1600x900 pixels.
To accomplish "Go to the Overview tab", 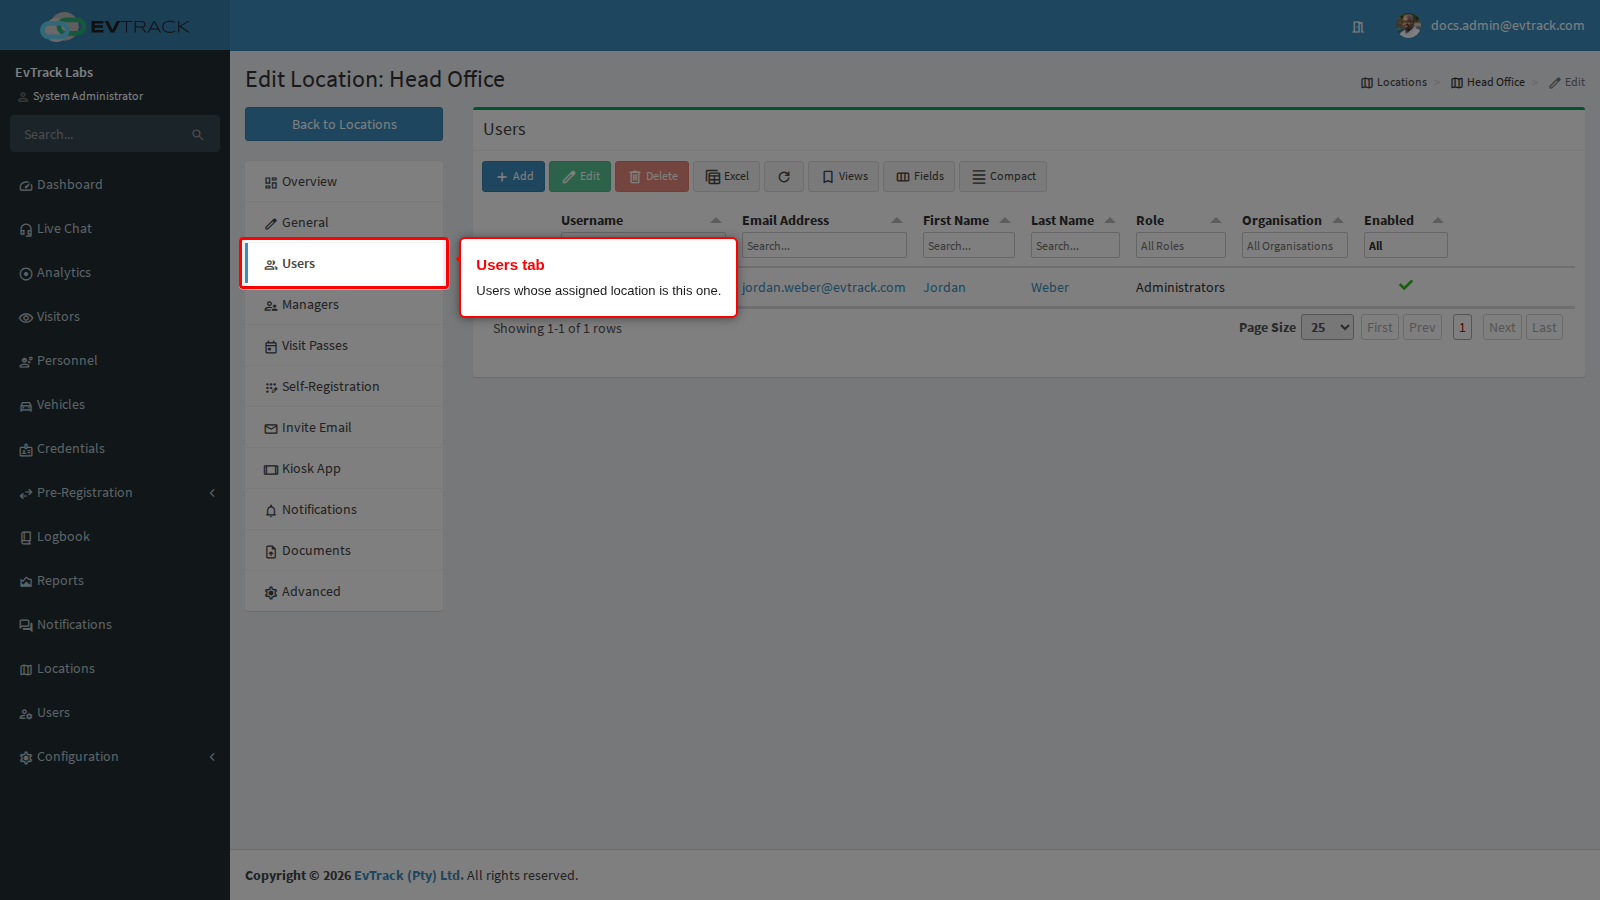I will (344, 182).
